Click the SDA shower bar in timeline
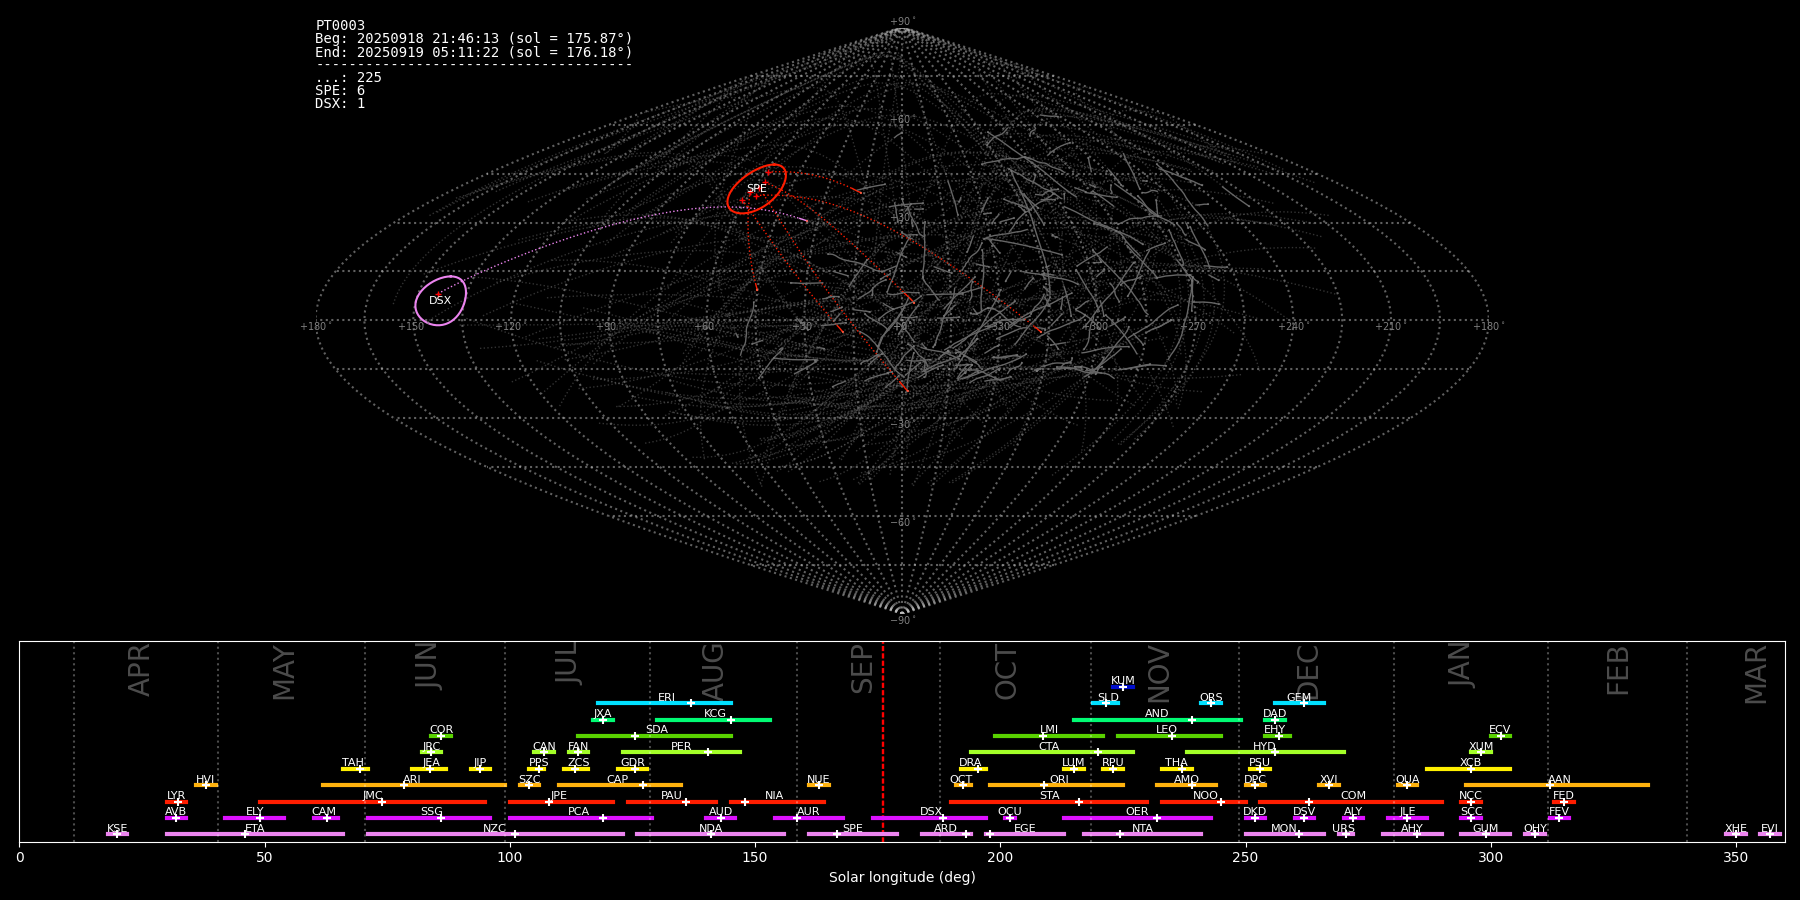 (x=654, y=735)
